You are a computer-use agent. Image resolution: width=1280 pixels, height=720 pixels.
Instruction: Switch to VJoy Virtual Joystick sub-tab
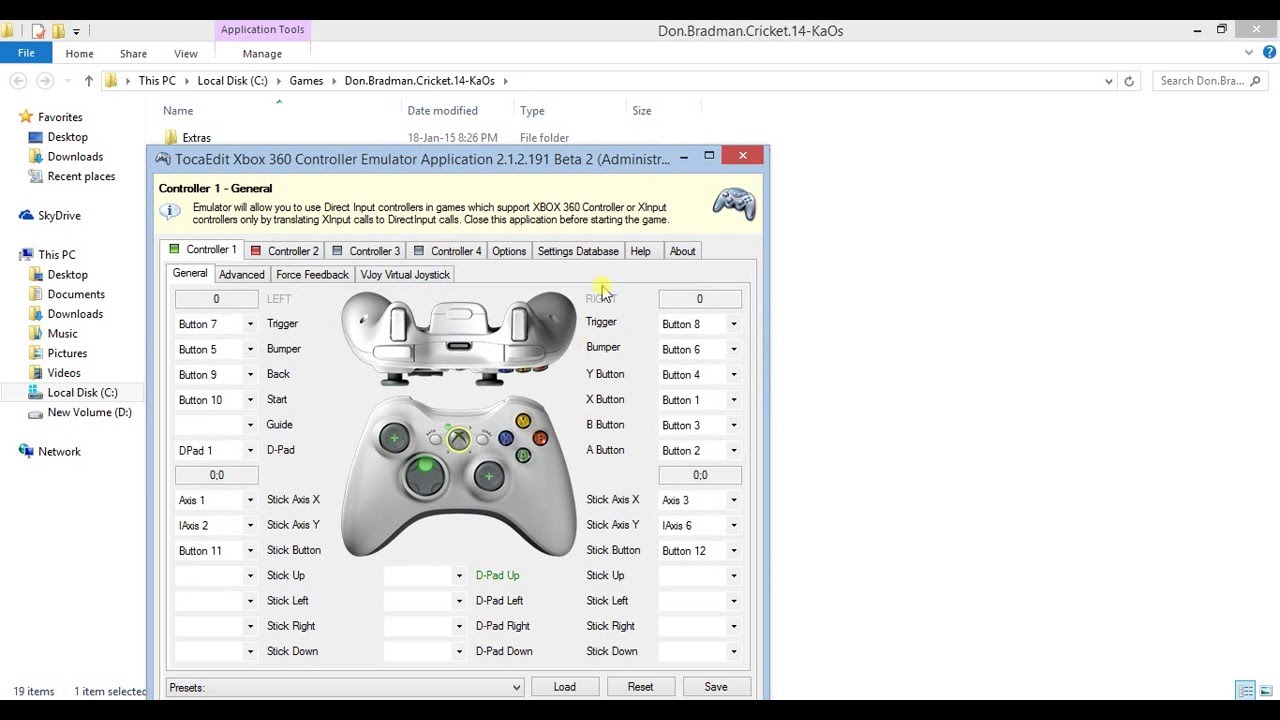point(405,275)
